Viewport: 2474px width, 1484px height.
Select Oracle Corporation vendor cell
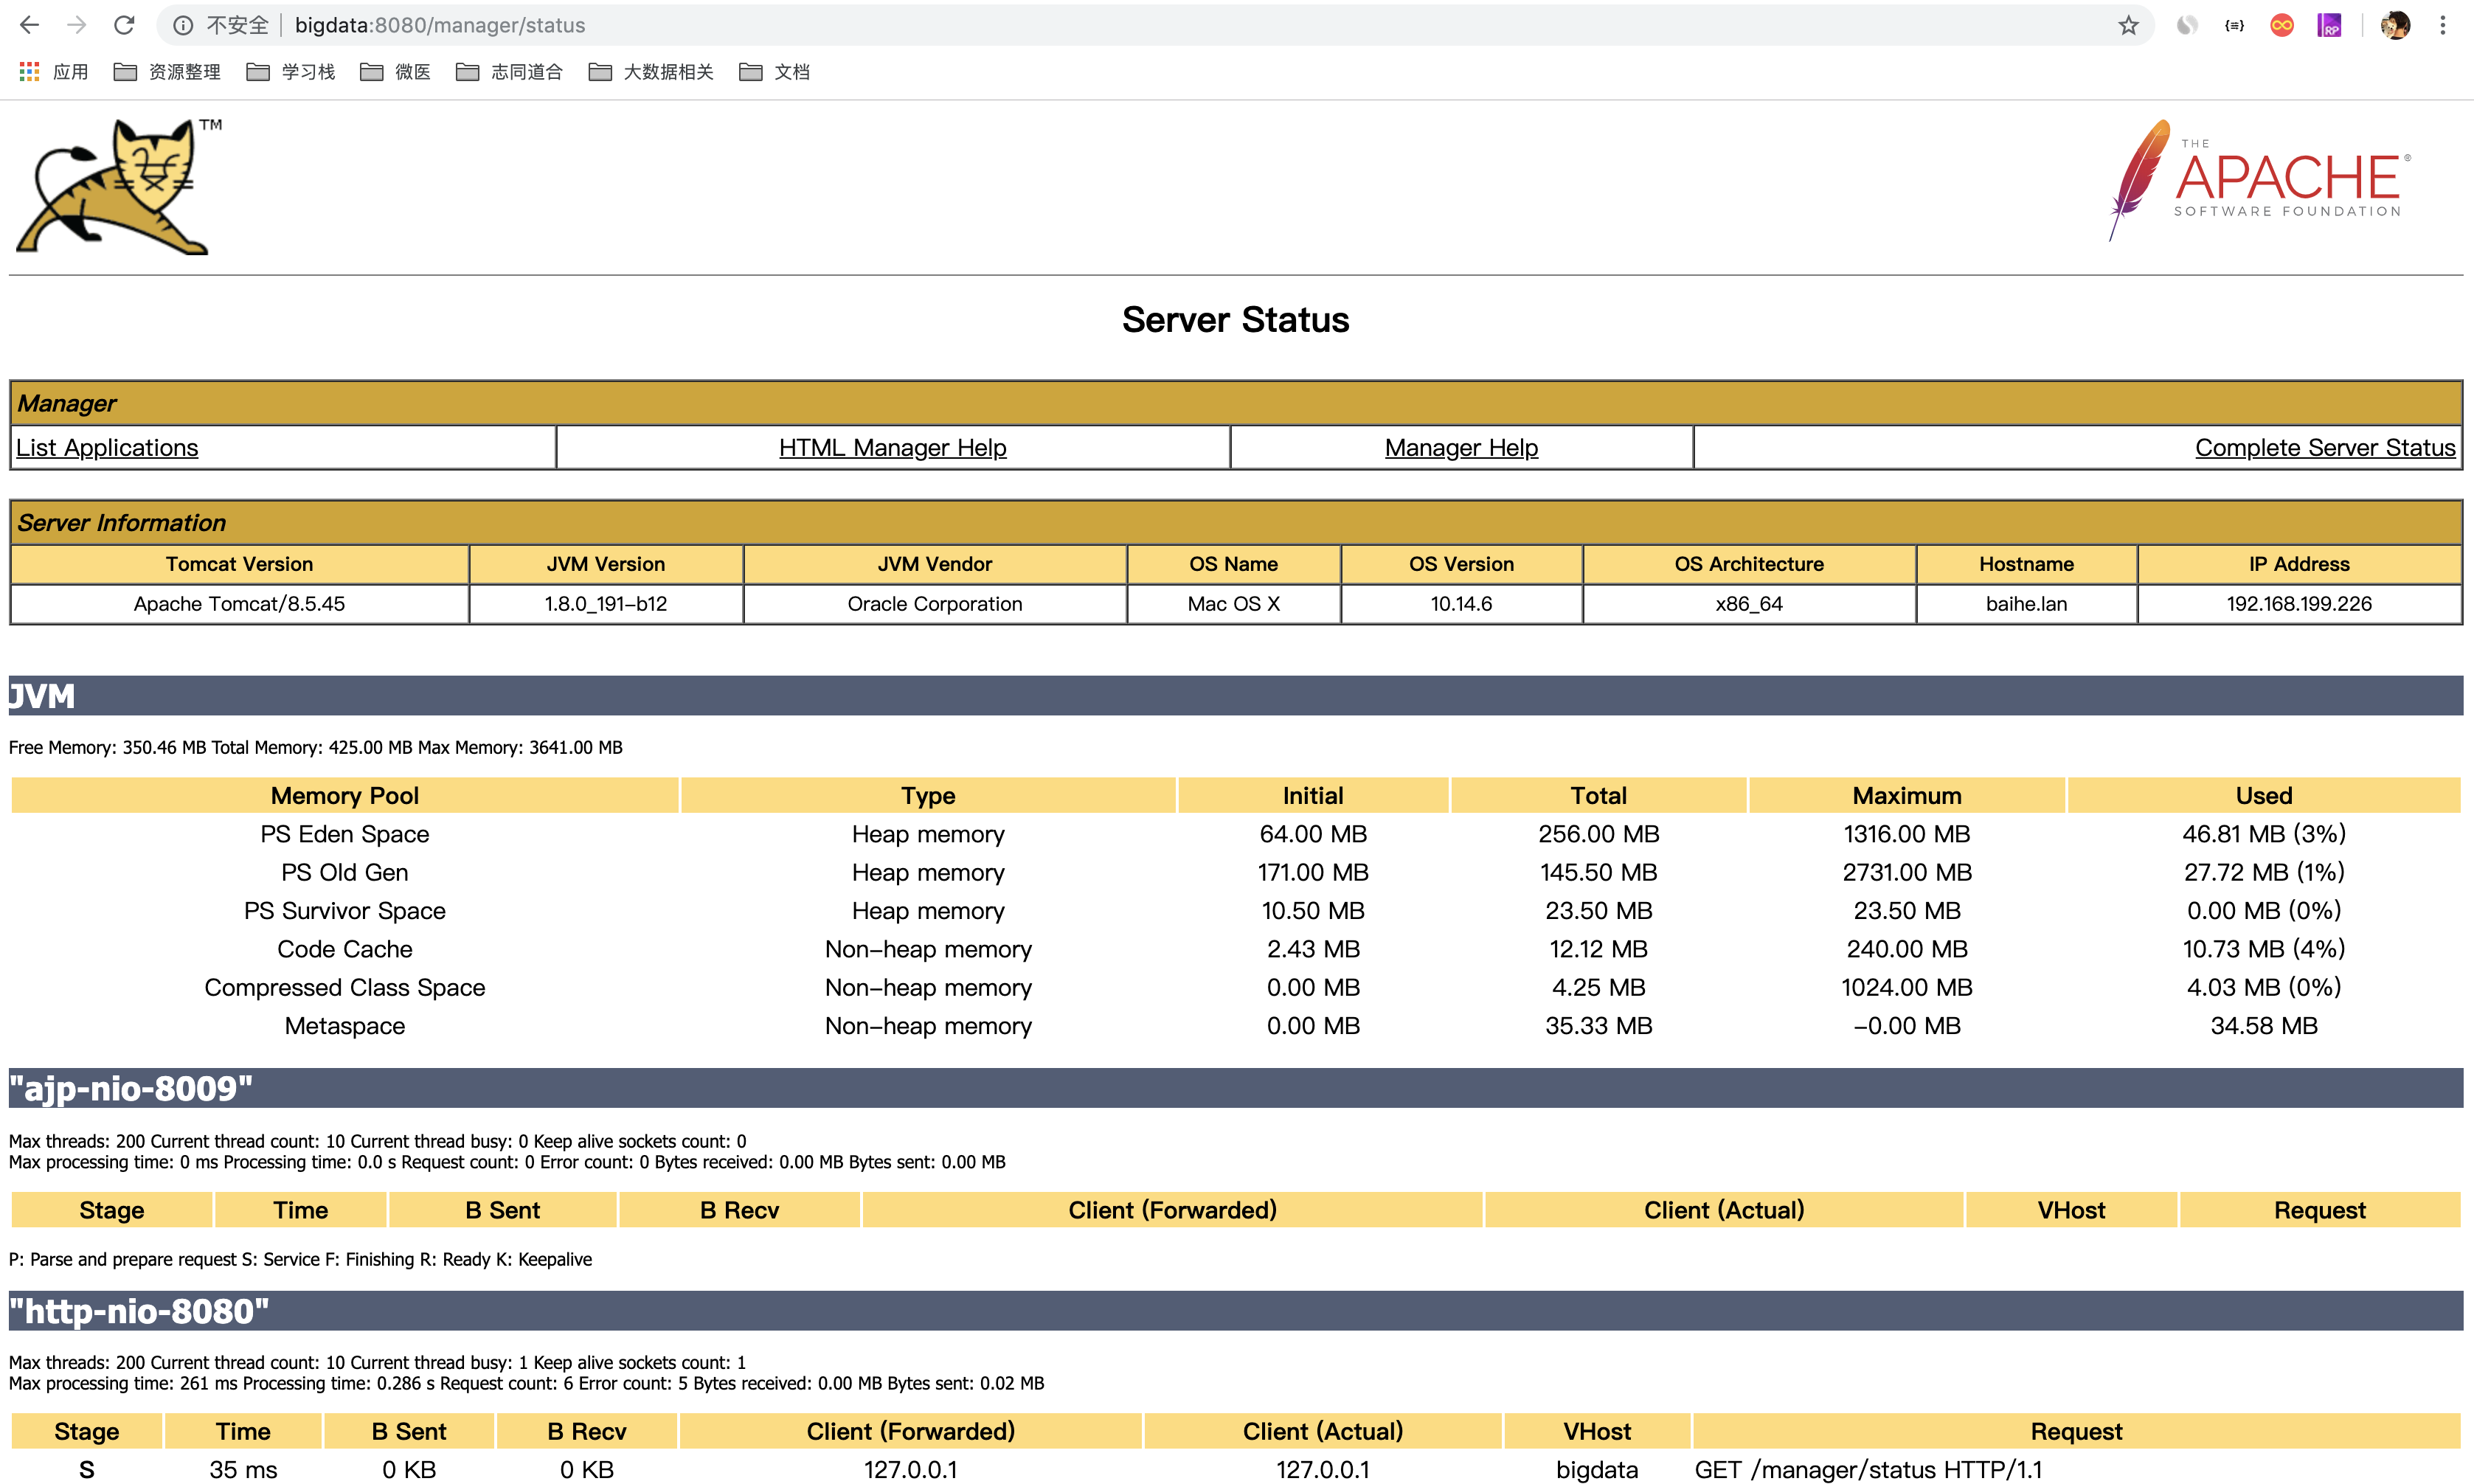pos(935,604)
